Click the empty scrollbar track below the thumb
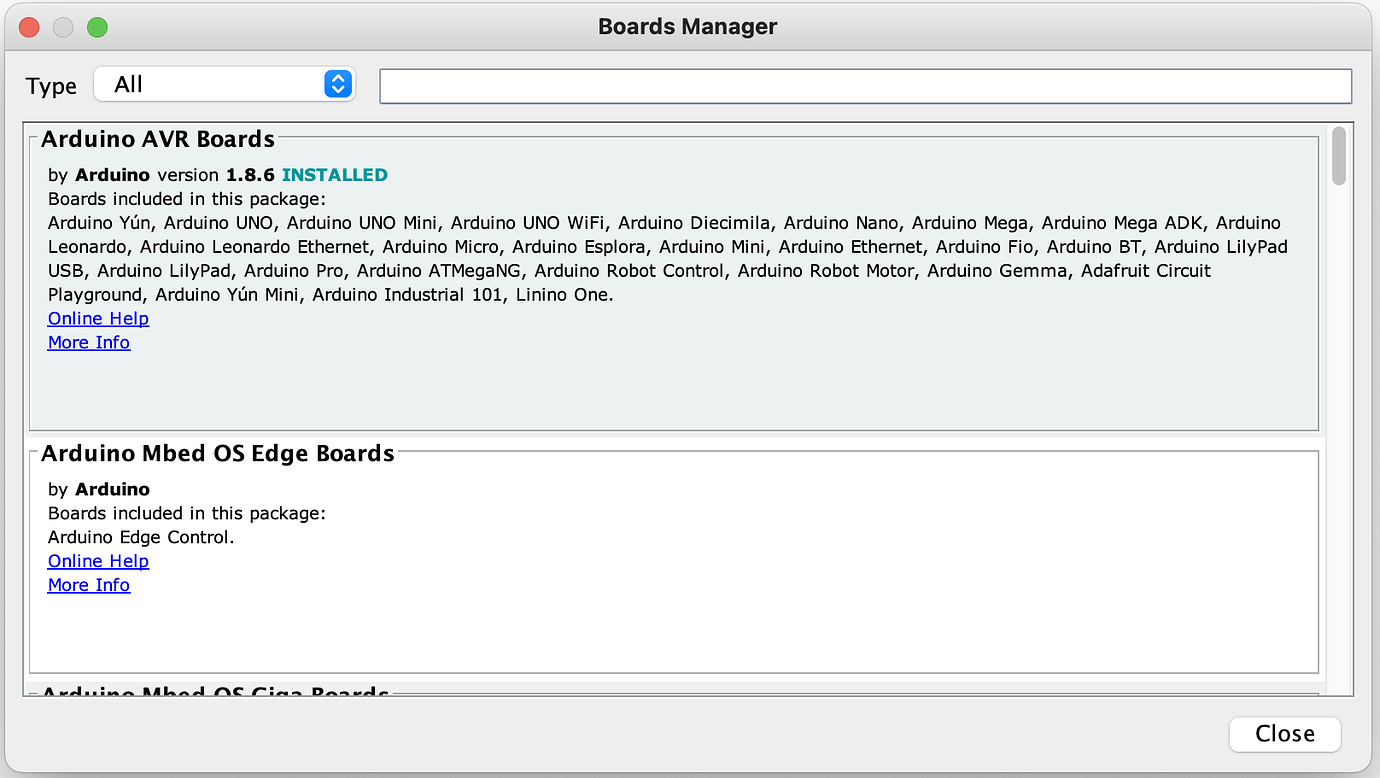 pos(1339,440)
